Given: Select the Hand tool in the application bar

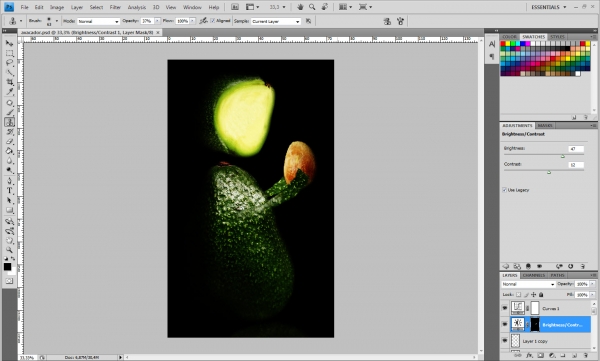Looking at the screenshot, I should (300, 7).
